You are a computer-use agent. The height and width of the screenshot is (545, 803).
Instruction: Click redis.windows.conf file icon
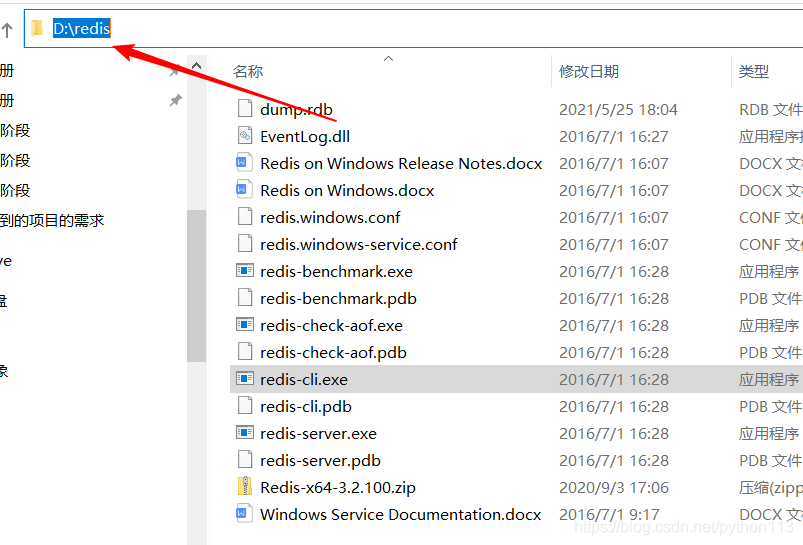245,217
